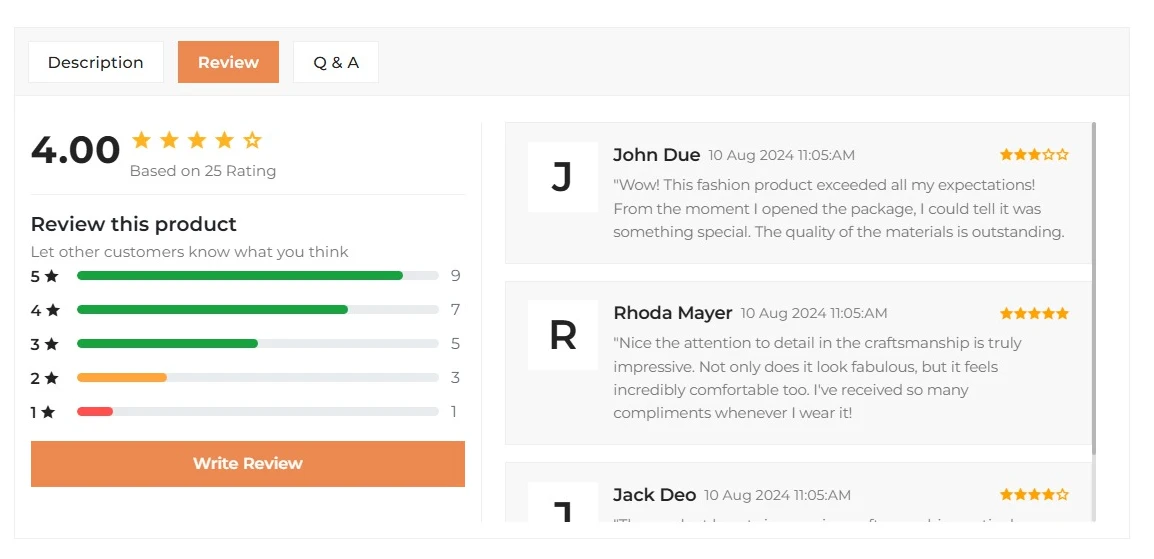
Task: Click the 3 star rating label
Action: click(45, 344)
